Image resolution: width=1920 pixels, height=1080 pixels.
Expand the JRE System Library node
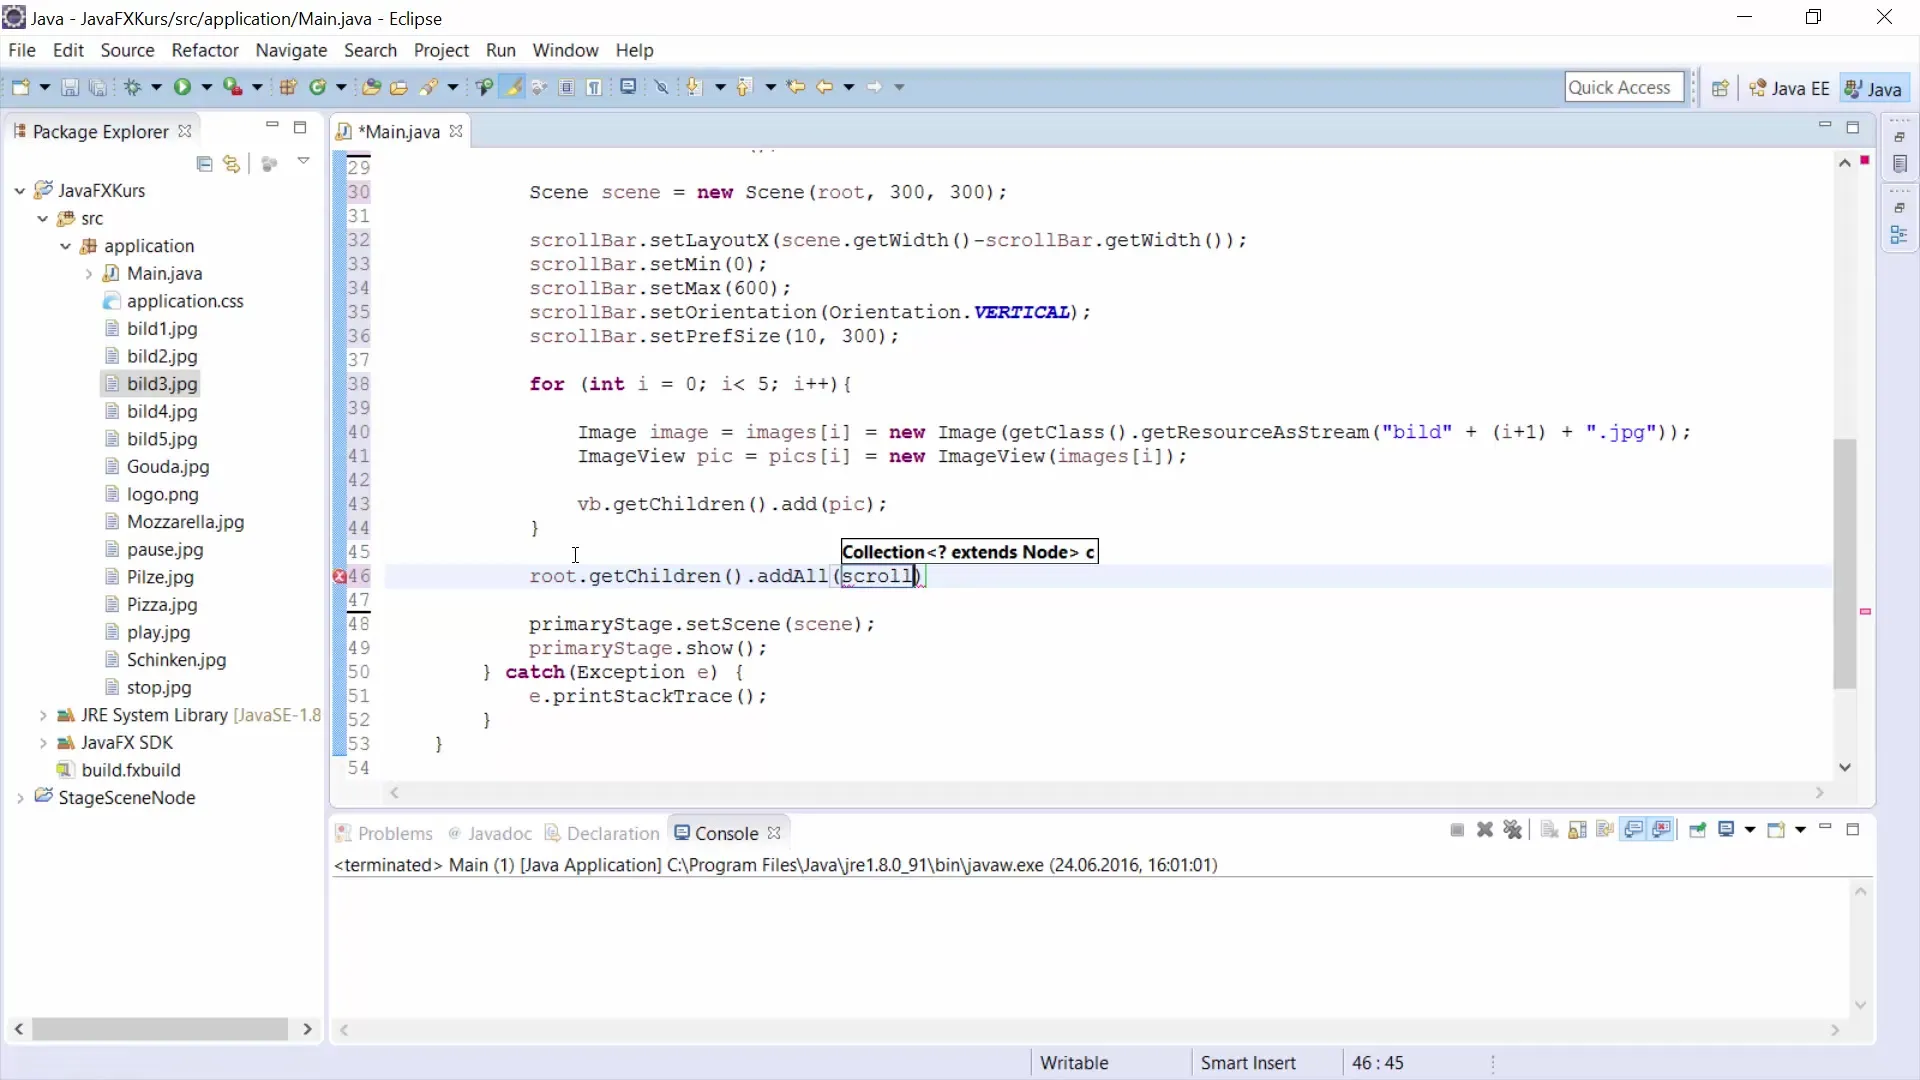(x=43, y=715)
